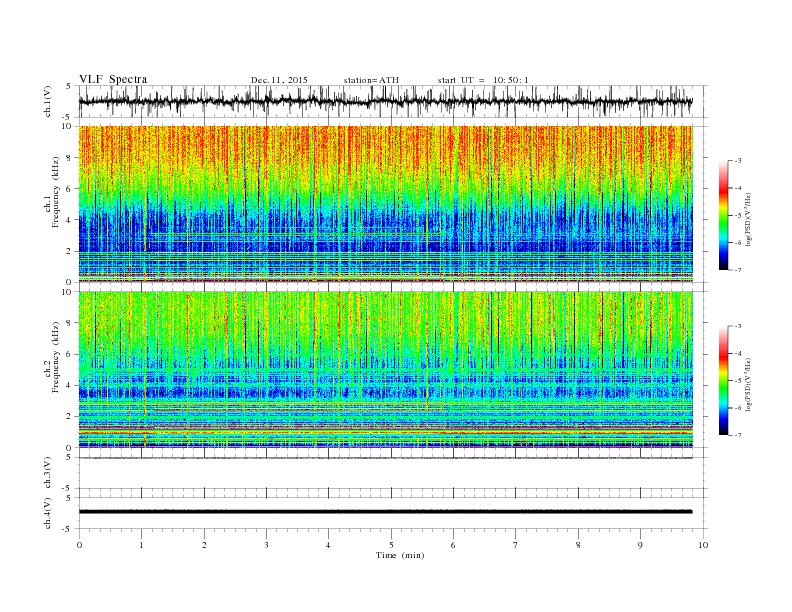Click time axis tick label "8"
The height and width of the screenshot is (612, 792).
pyautogui.click(x=578, y=545)
